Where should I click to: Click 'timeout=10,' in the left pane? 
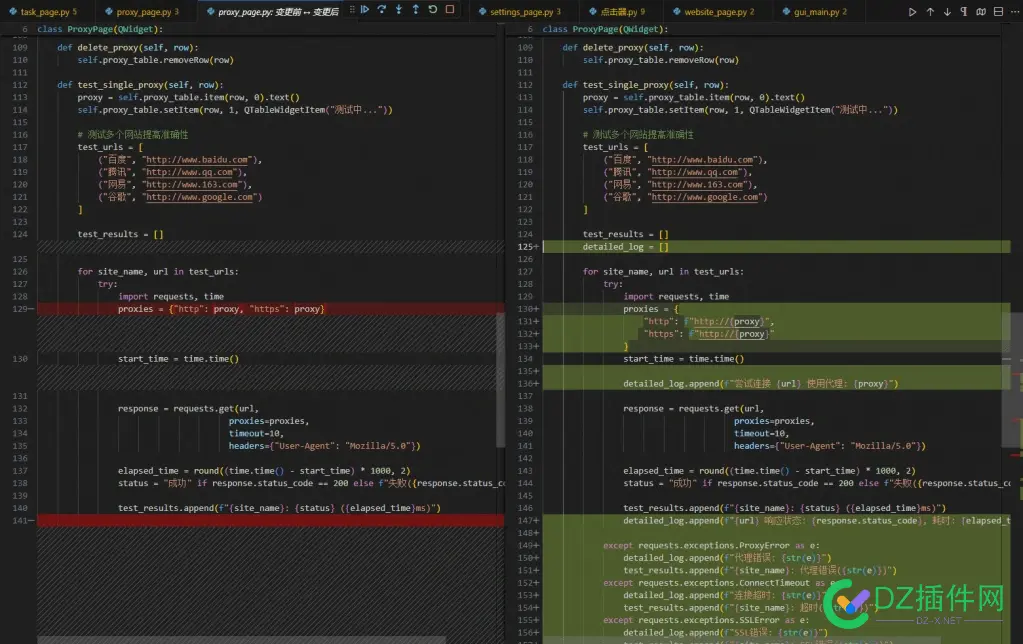[256, 433]
